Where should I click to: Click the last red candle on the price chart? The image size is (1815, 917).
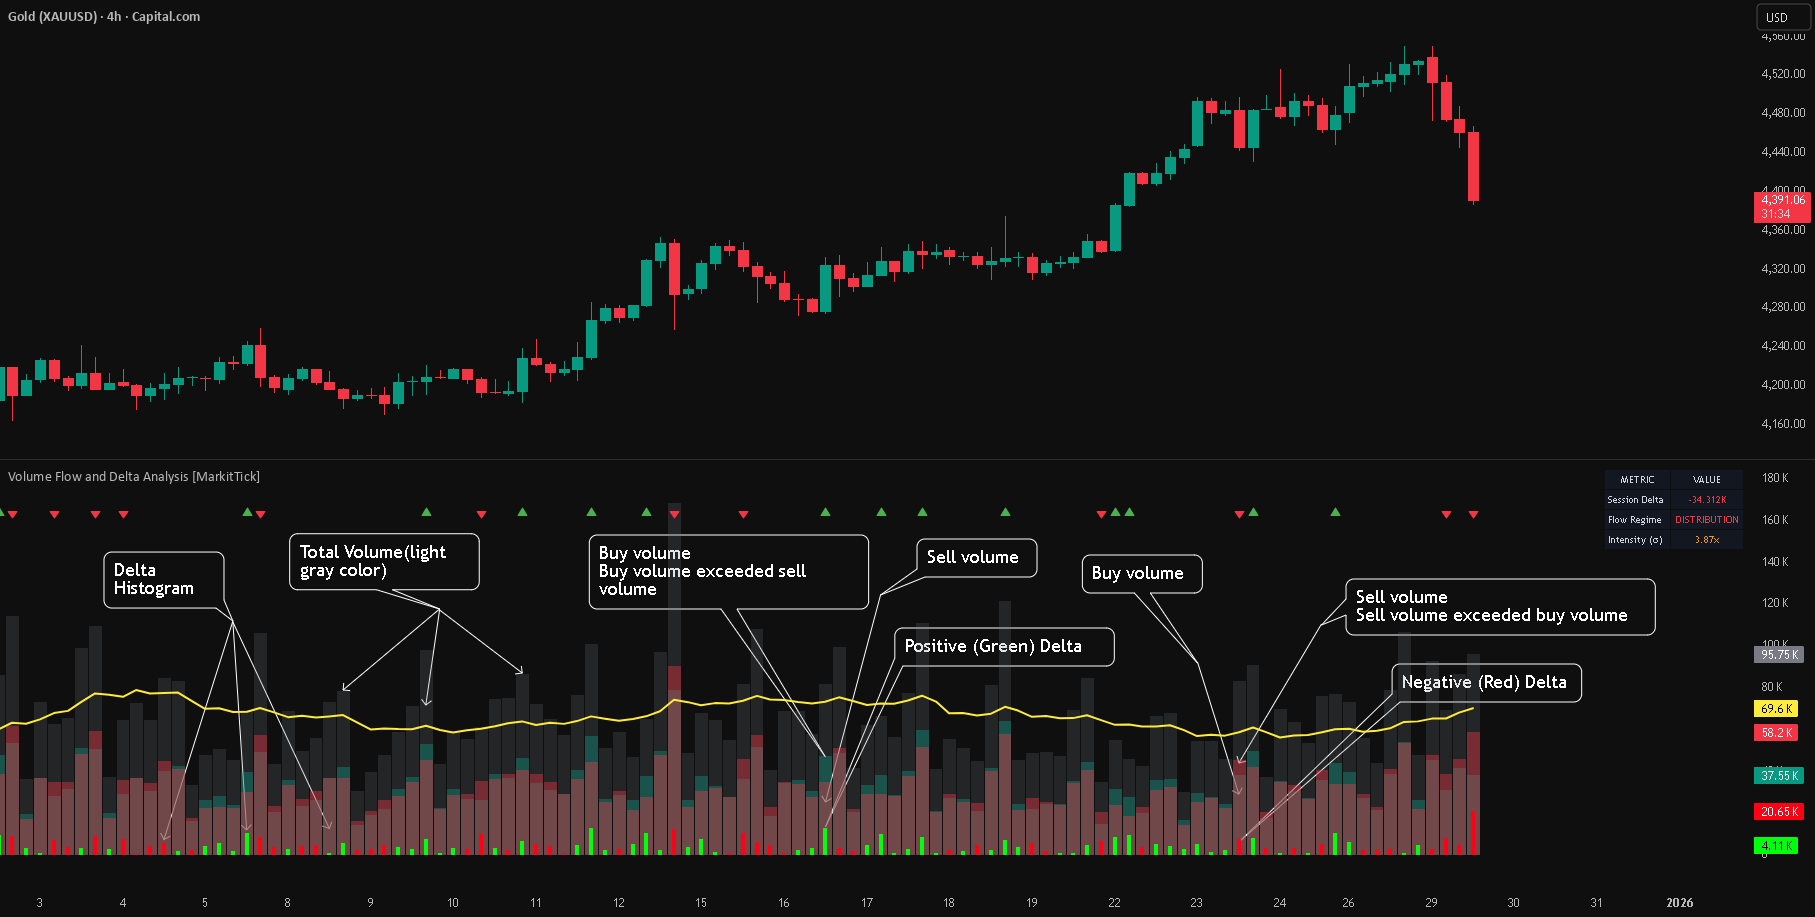[1473, 167]
